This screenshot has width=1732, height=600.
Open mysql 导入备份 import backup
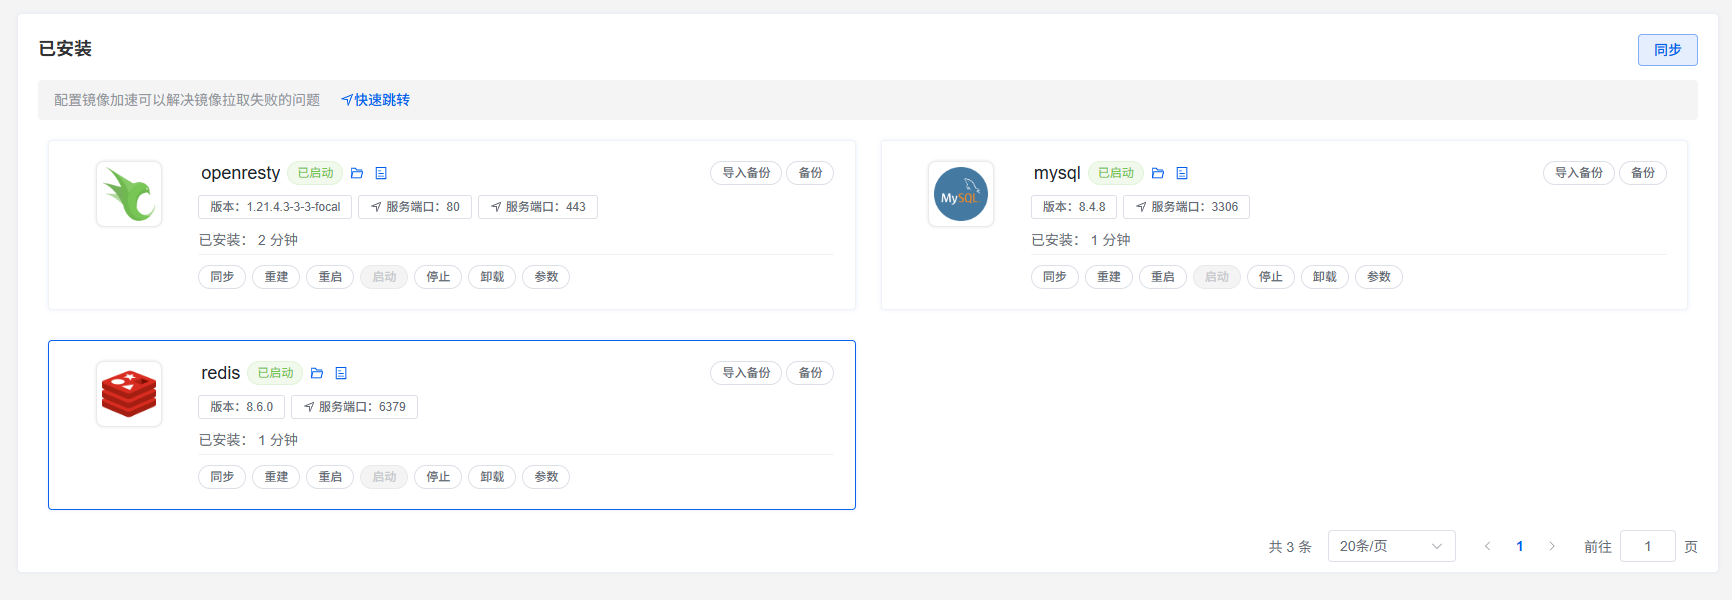[1578, 173]
